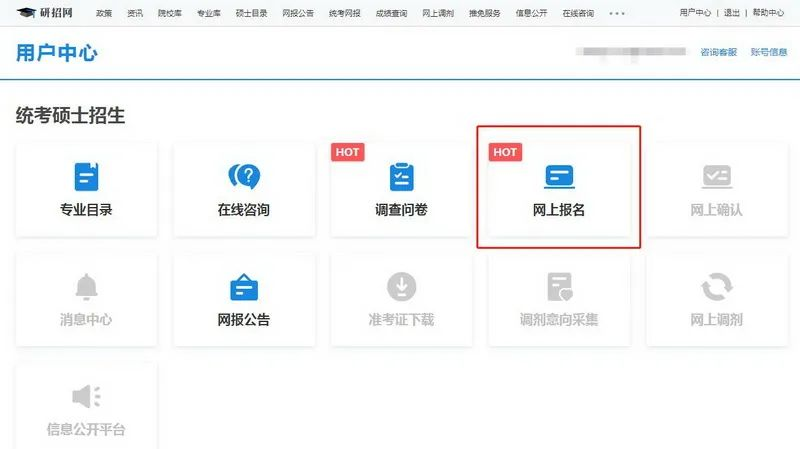Image resolution: width=800 pixels, height=449 pixels.
Task: Open the 推免服务 menu item
Action: [x=485, y=13]
